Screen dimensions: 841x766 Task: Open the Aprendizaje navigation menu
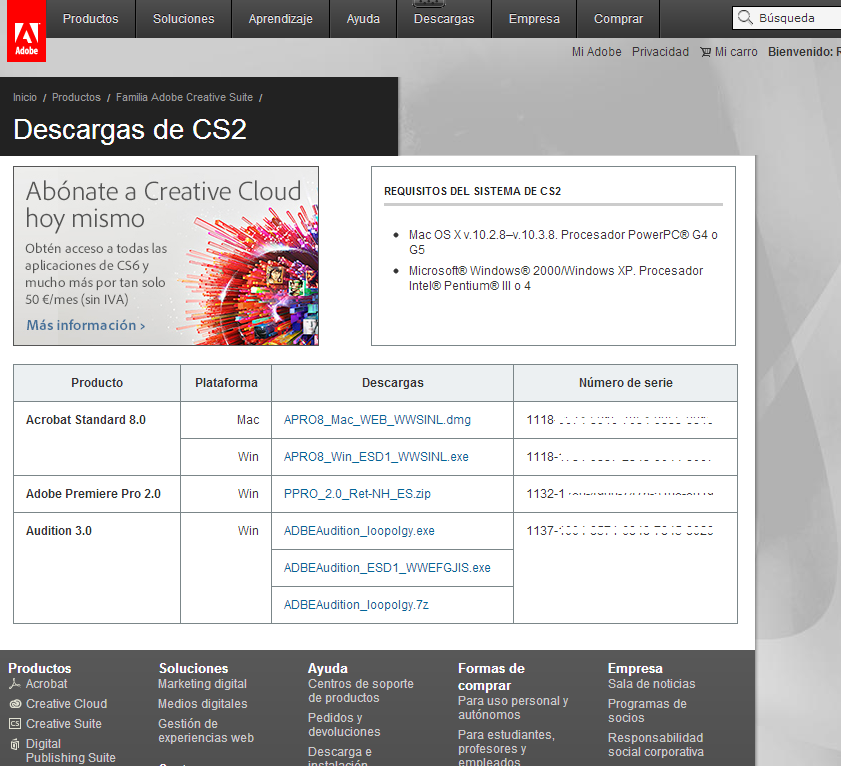(x=281, y=19)
